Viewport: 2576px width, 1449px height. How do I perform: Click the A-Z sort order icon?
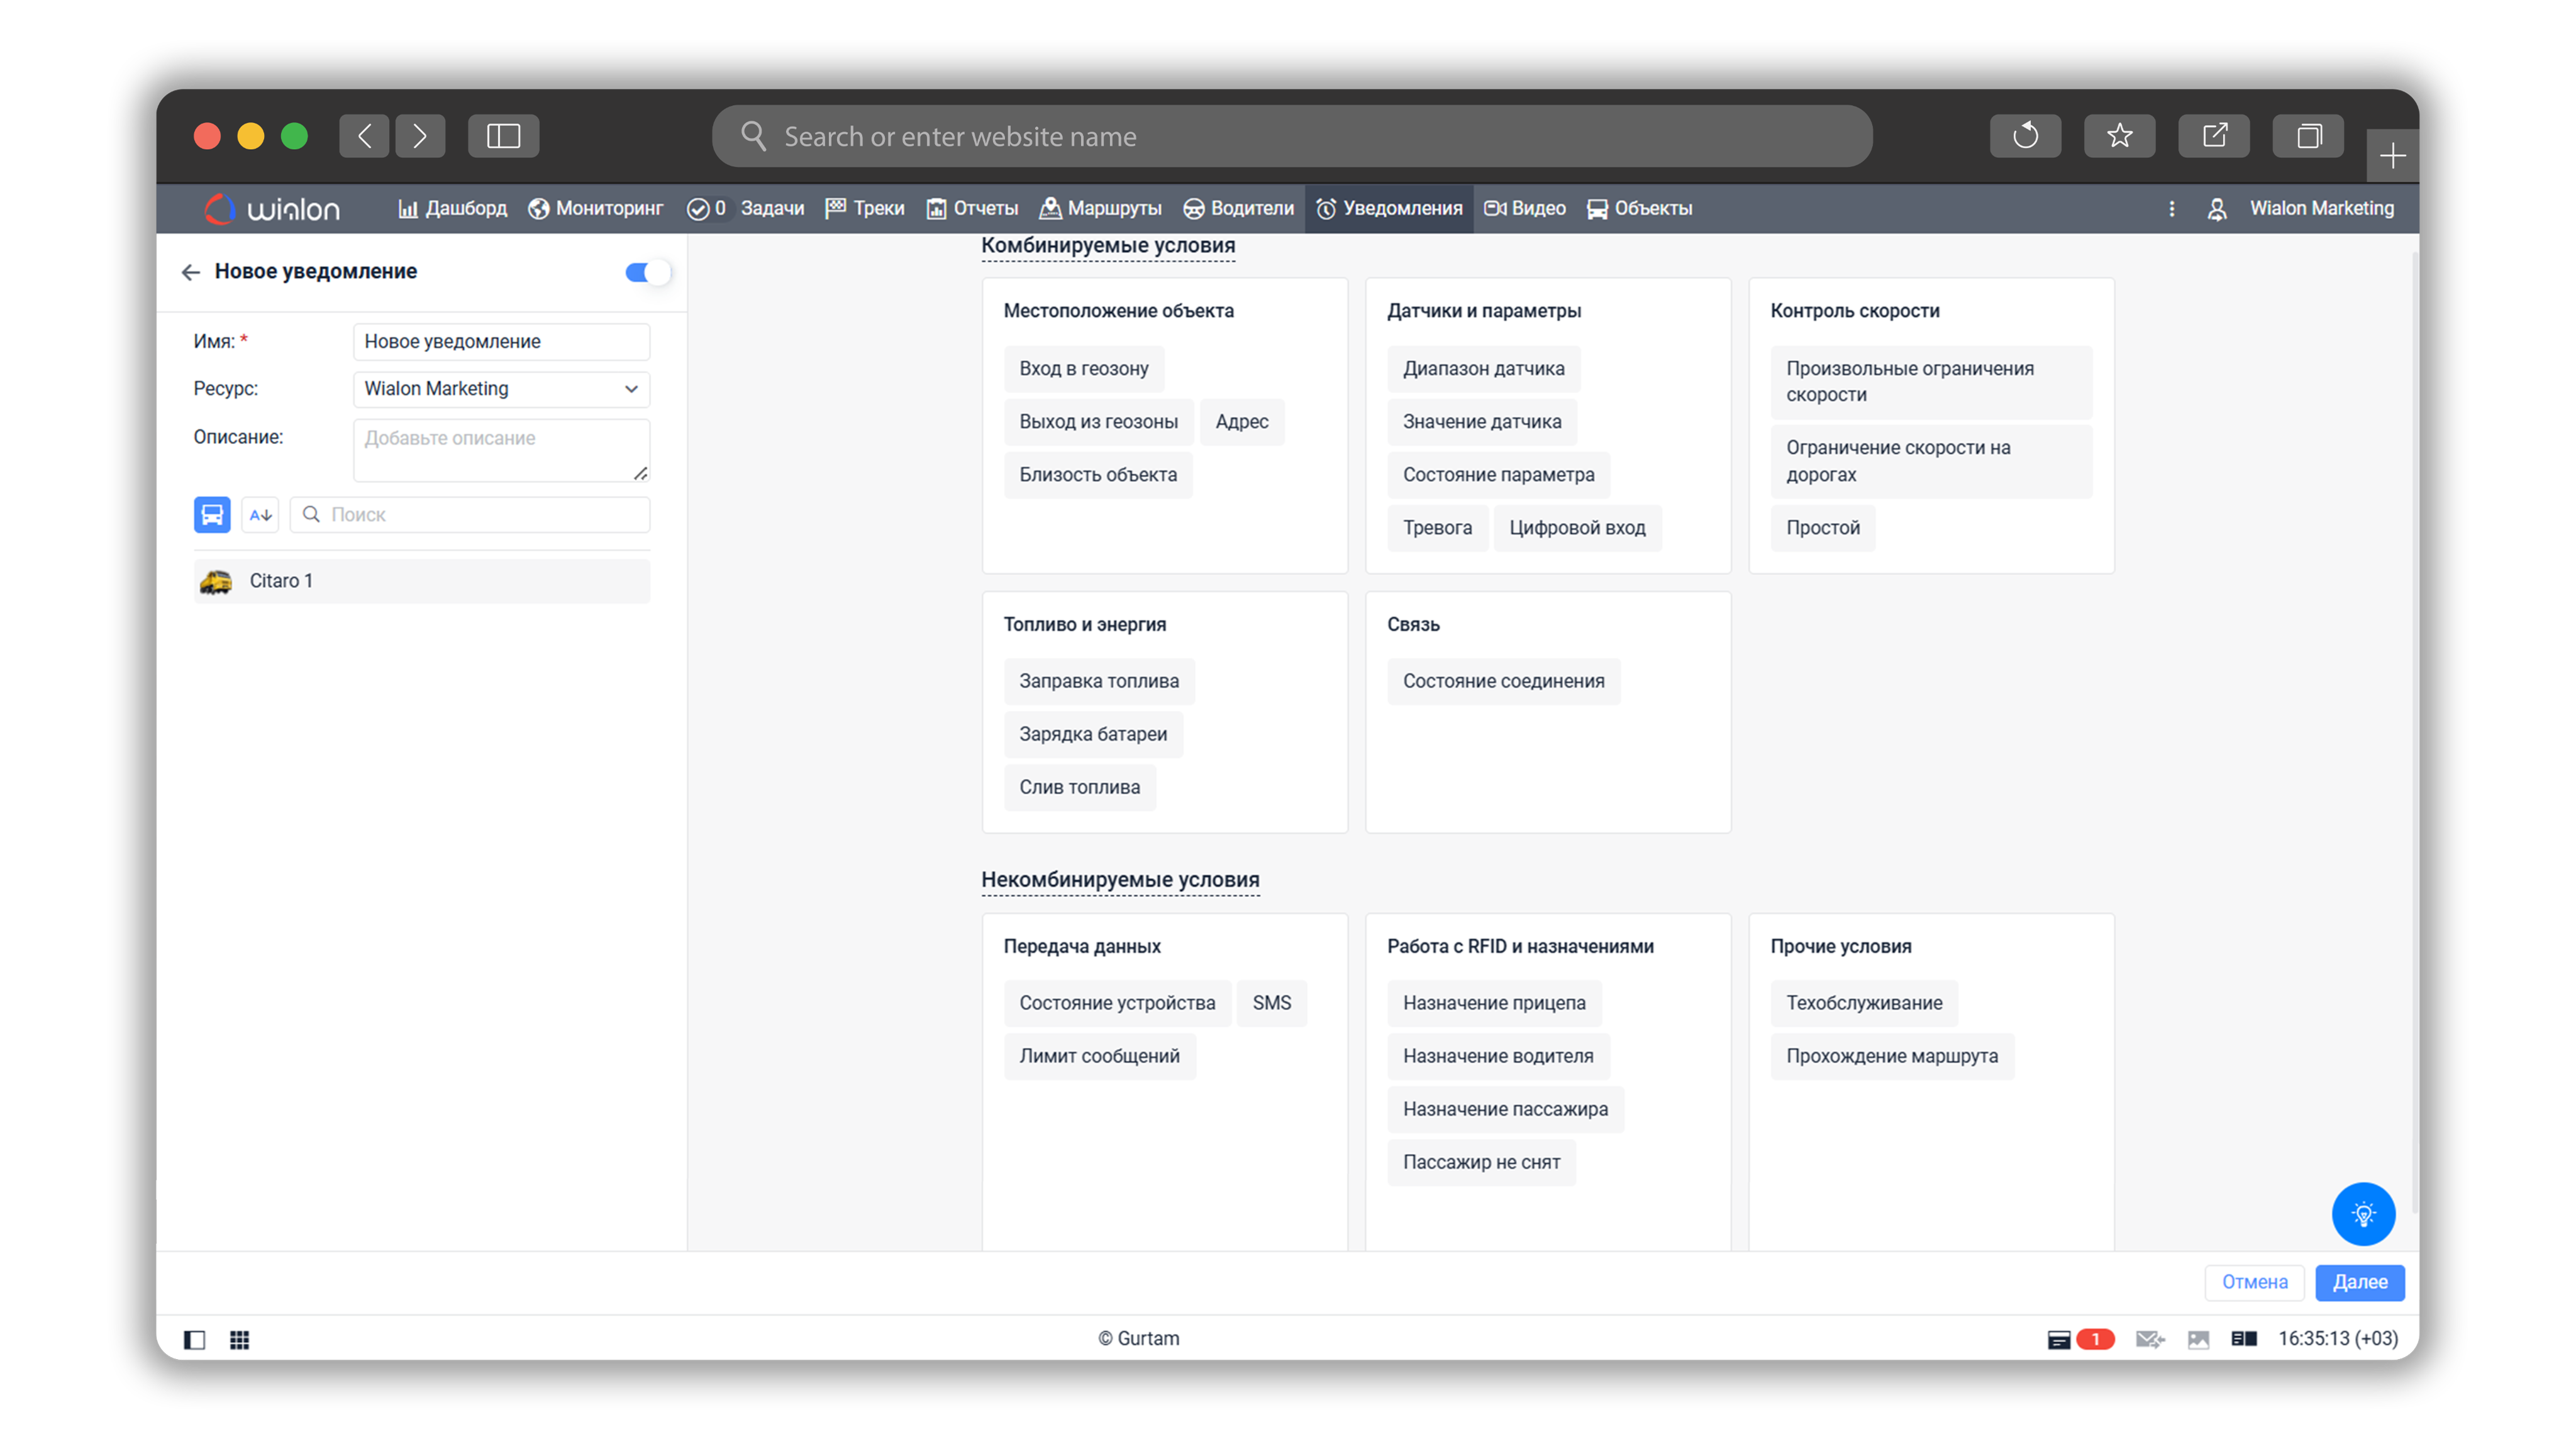point(260,514)
